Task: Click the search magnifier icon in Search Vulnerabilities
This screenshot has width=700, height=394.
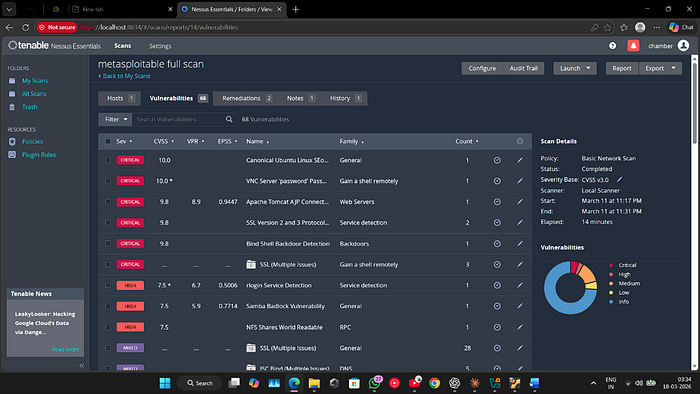Action: [229, 119]
